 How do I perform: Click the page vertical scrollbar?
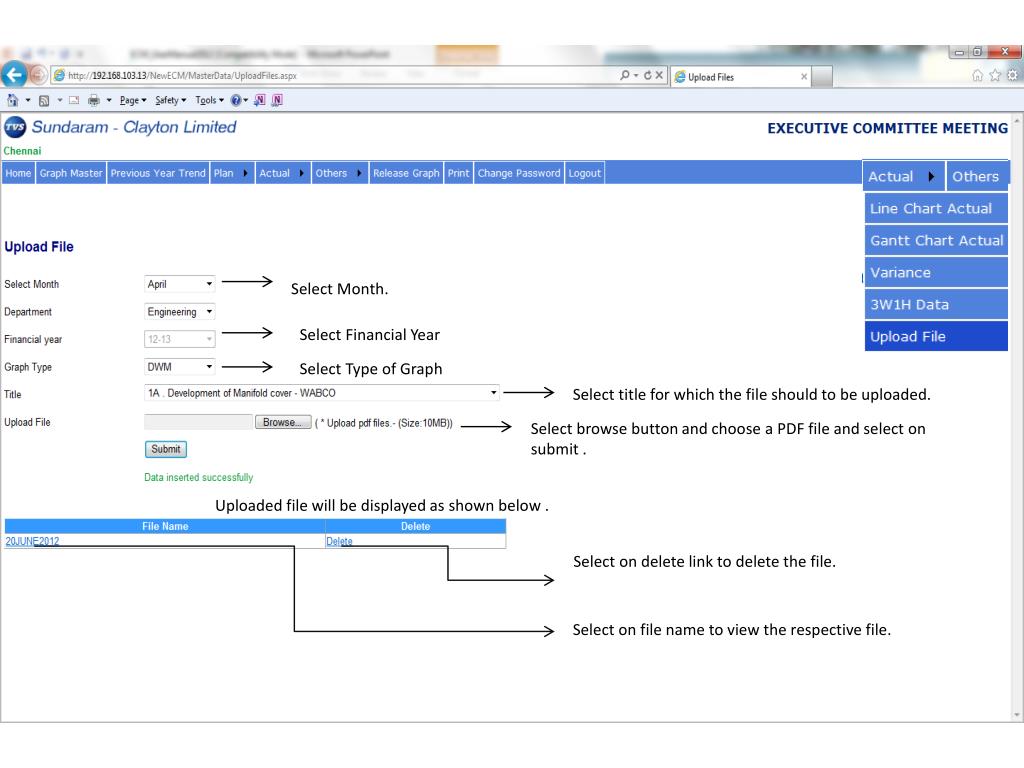point(1017,417)
